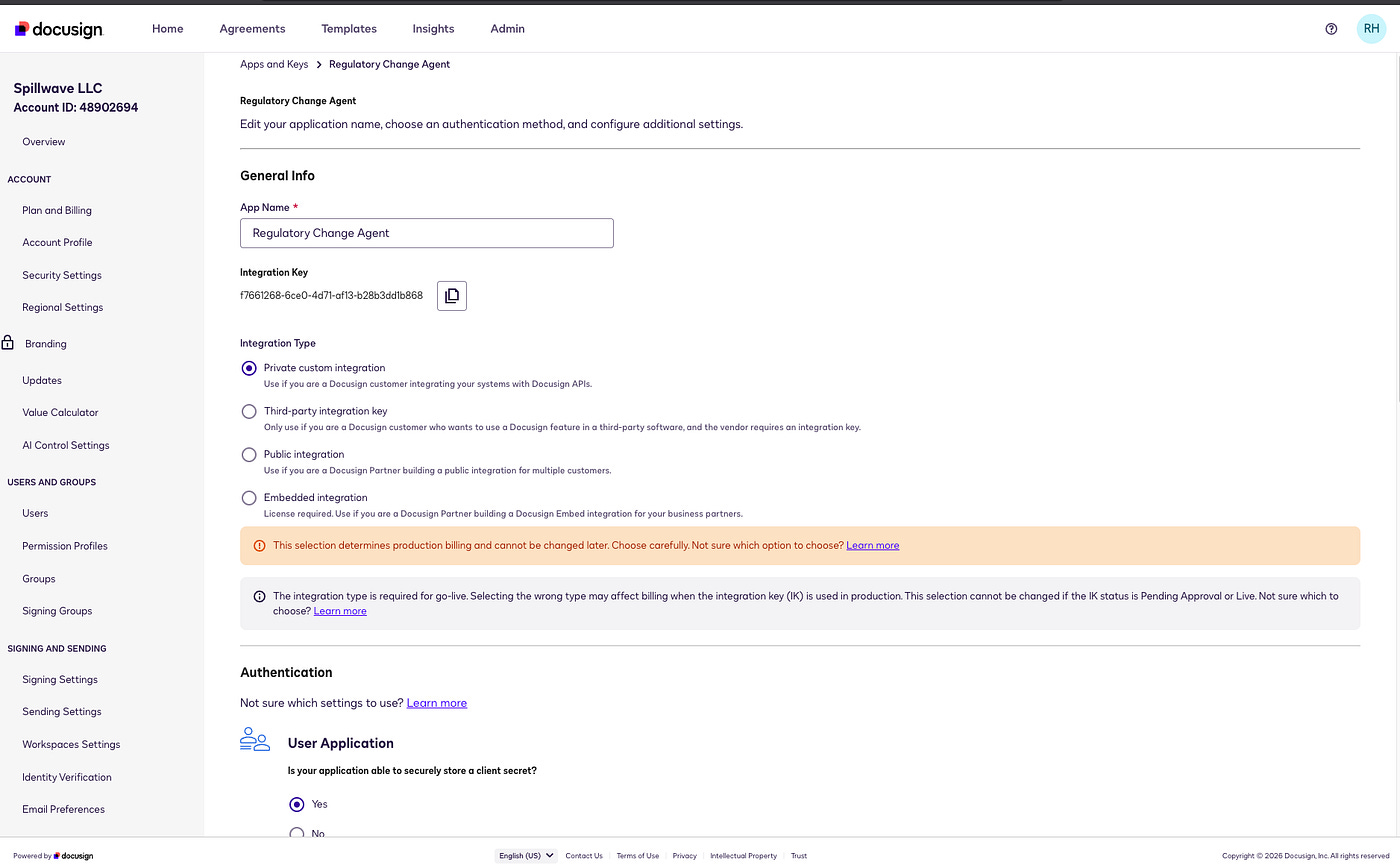
Task: Click Account ID: 48902694 text
Action: pyautogui.click(x=76, y=107)
